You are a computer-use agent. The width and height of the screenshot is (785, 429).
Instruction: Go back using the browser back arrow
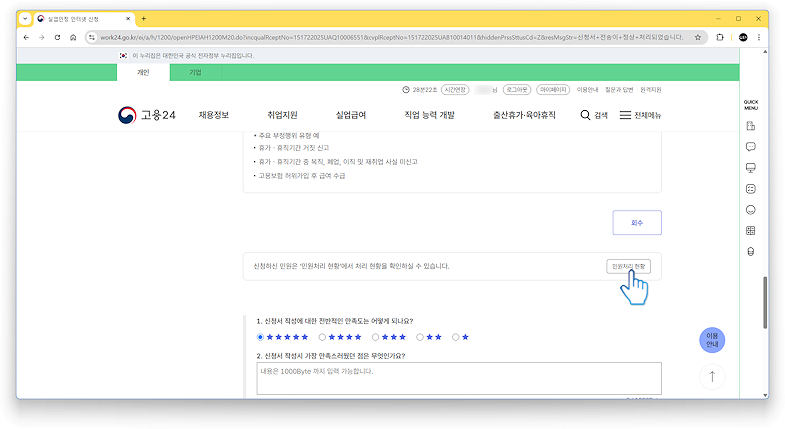26,38
